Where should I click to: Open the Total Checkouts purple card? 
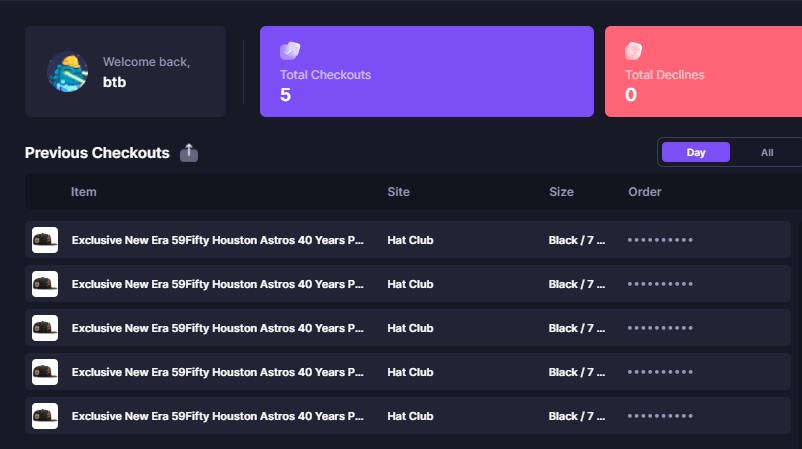[427, 72]
